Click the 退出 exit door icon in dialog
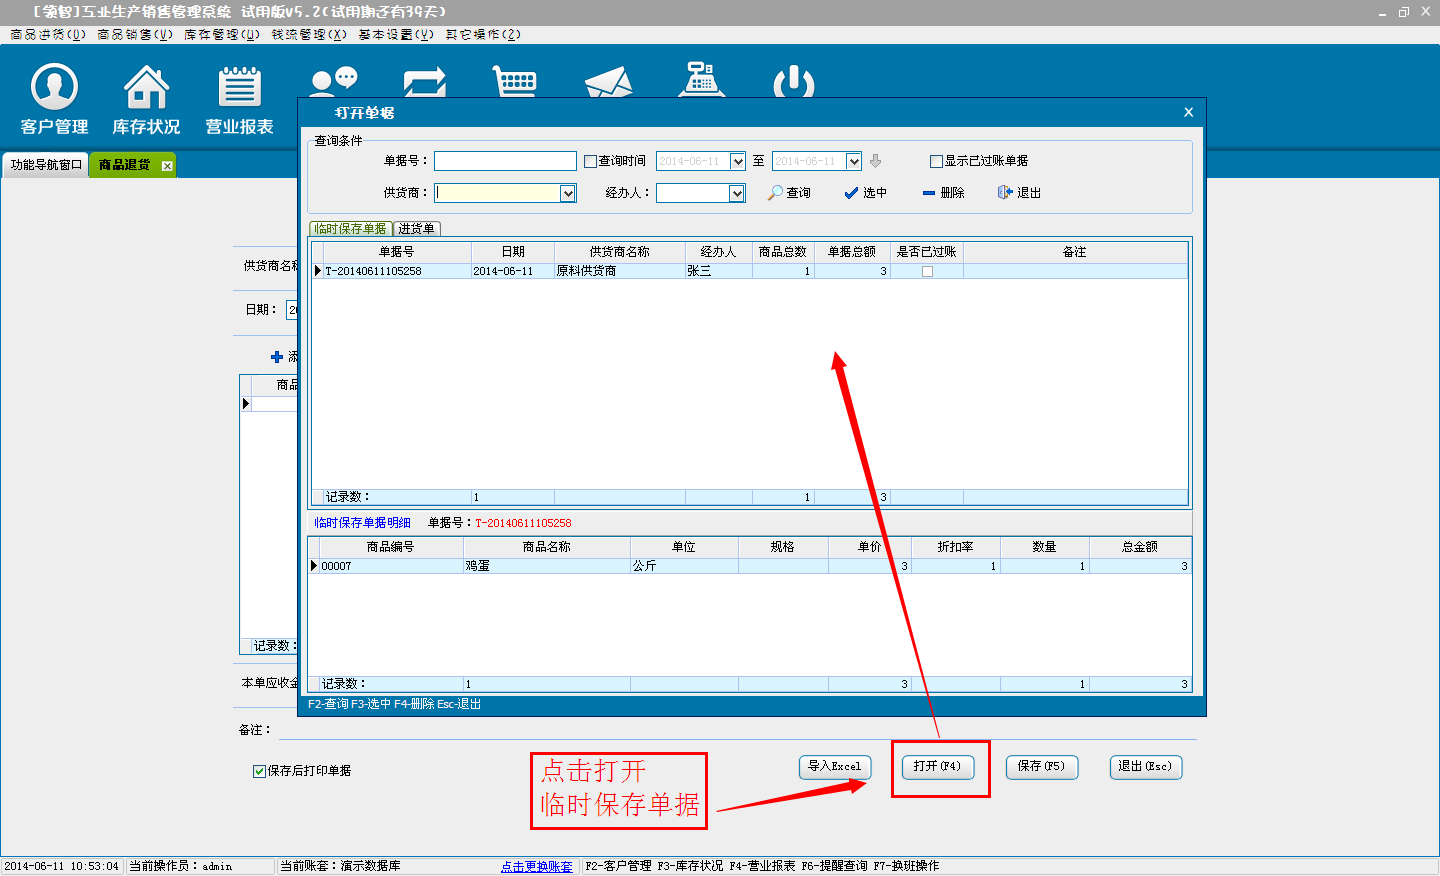The image size is (1440, 876). coord(1005,193)
